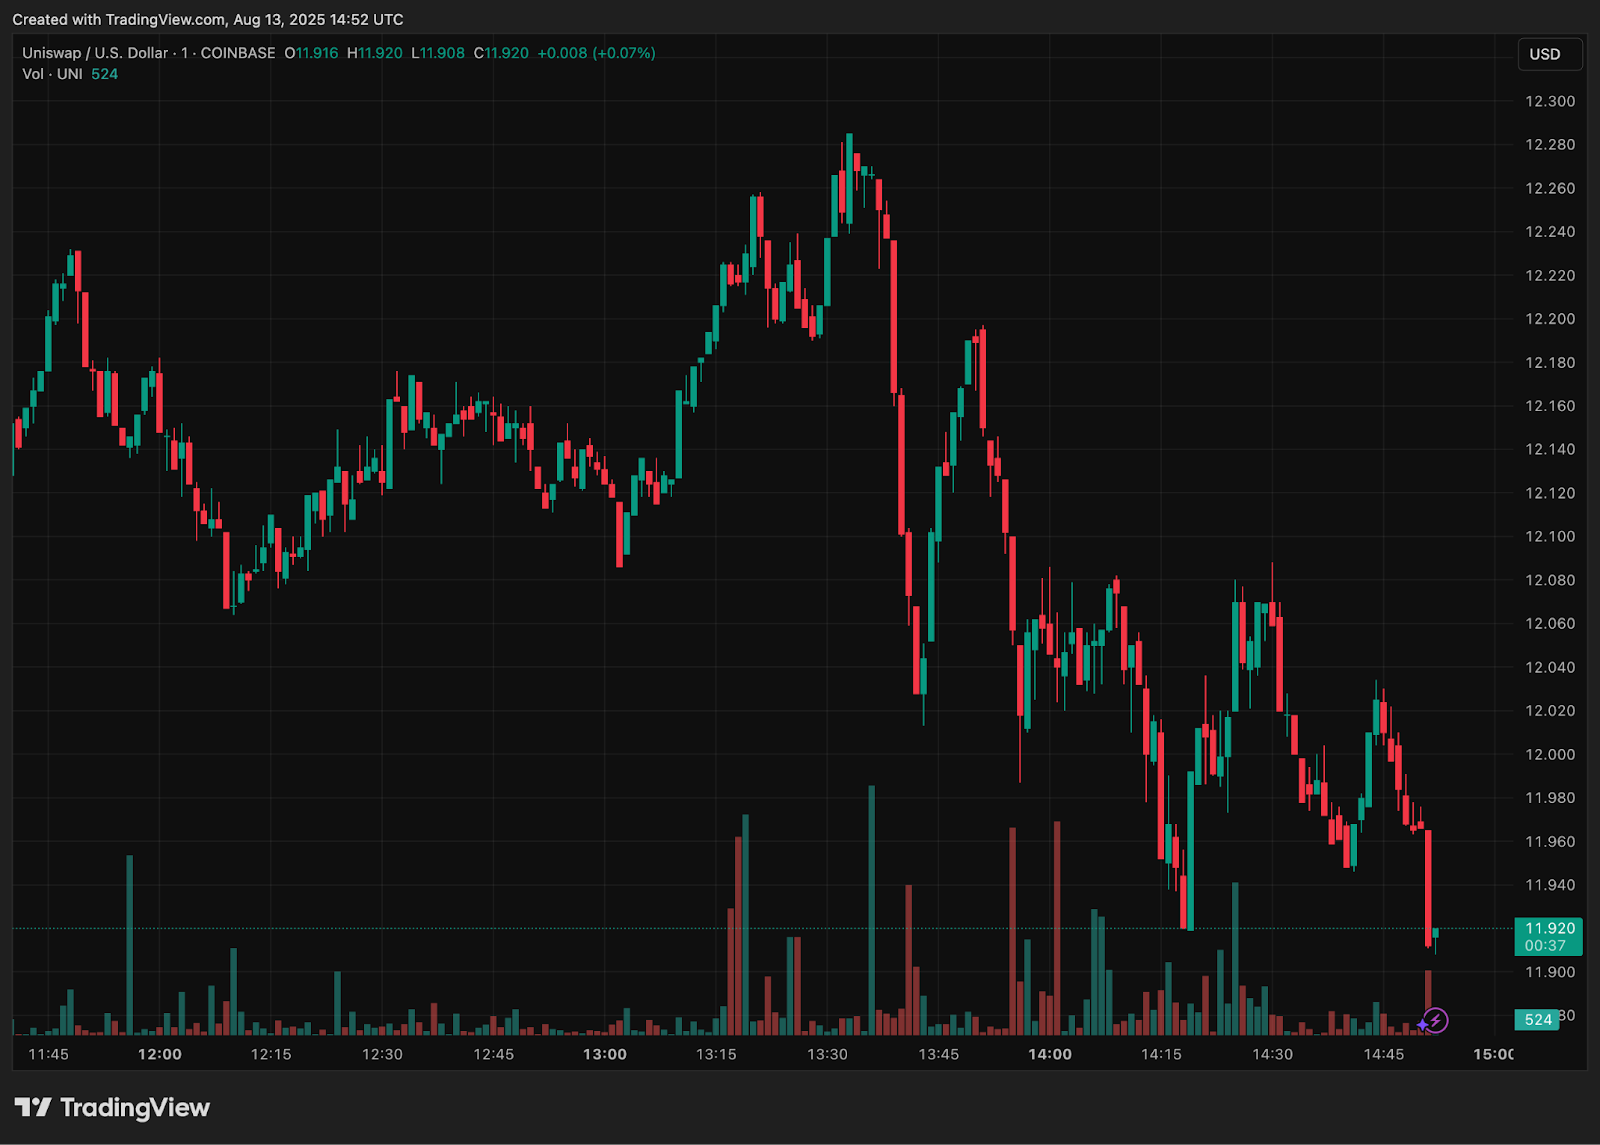Click the 13:15 time axis label
This screenshot has width=1600, height=1145.
point(716,1054)
